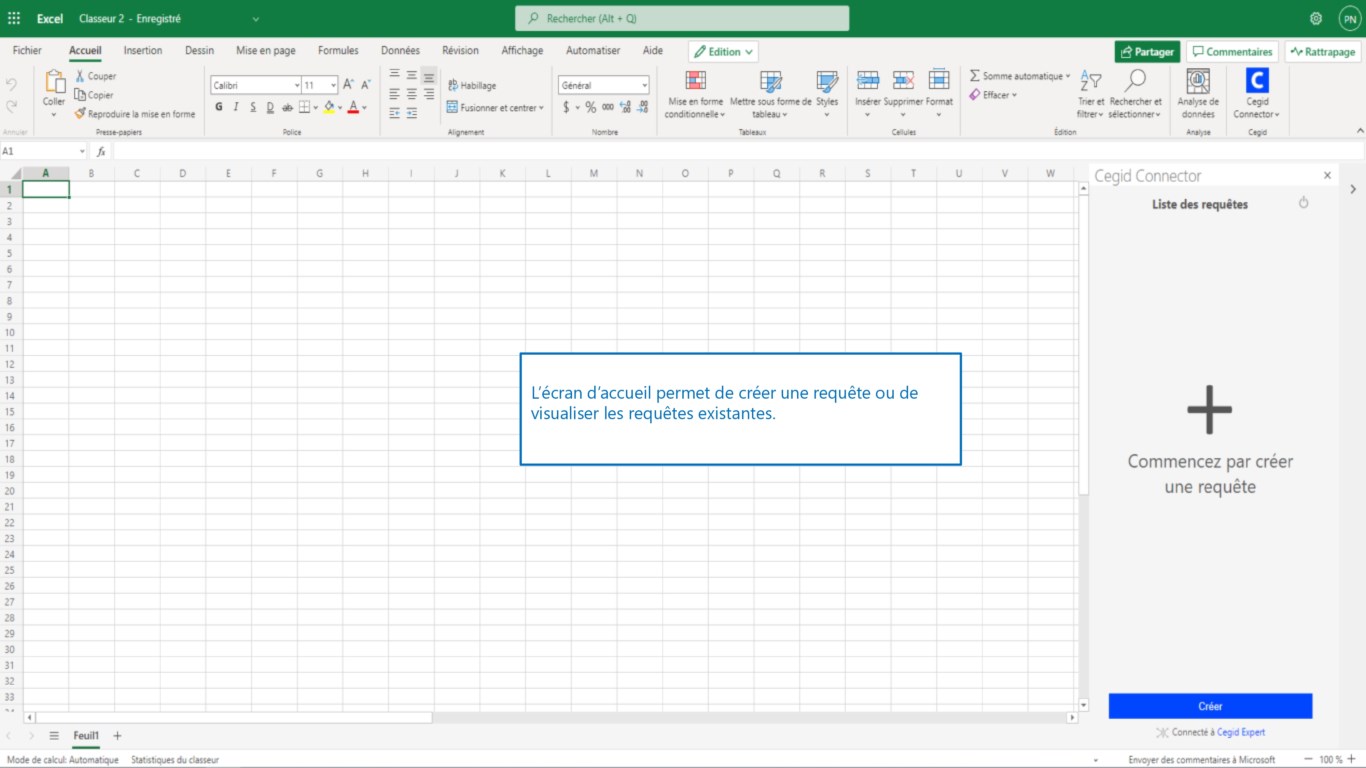1366x768 pixels.
Task: Click the Habillage (wrap text) icon
Action: (452, 85)
